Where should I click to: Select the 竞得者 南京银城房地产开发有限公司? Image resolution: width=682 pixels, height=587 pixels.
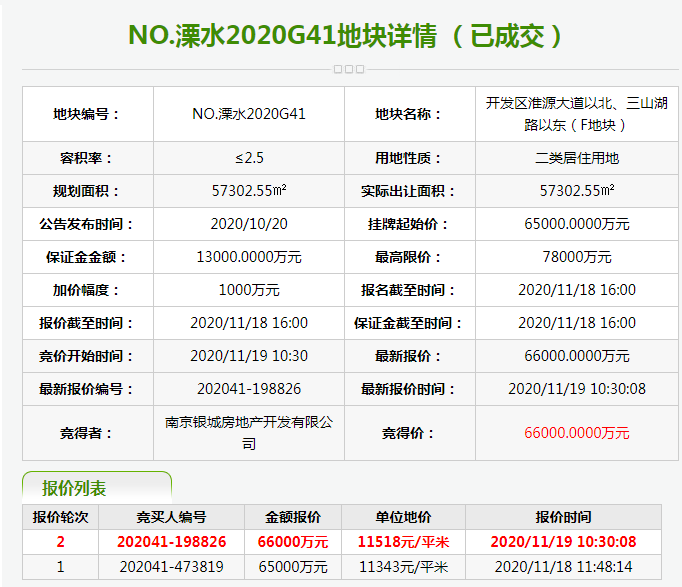click(x=249, y=433)
